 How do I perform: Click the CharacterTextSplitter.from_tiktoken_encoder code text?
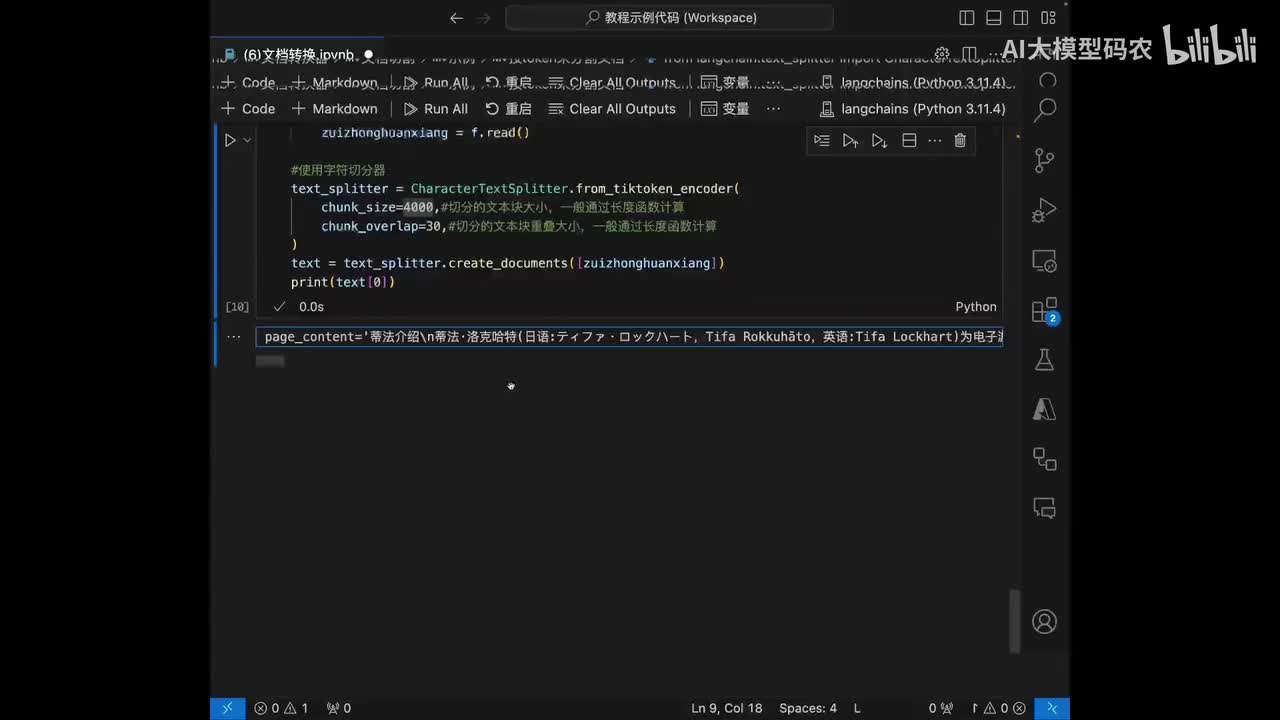pos(574,188)
